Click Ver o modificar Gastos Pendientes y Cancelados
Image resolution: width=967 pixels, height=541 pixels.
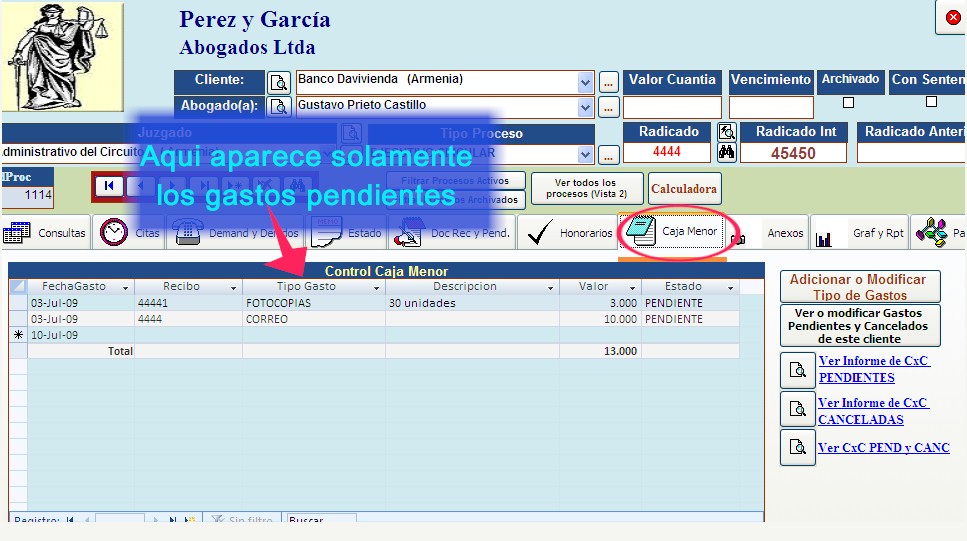click(x=860, y=326)
